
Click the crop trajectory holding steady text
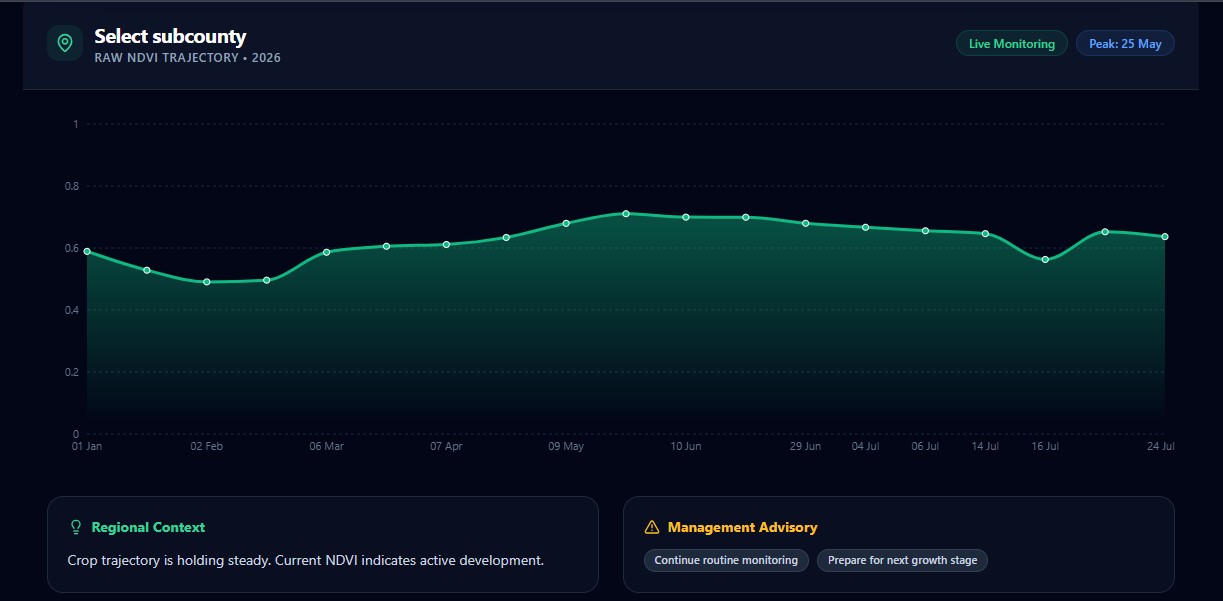305,560
